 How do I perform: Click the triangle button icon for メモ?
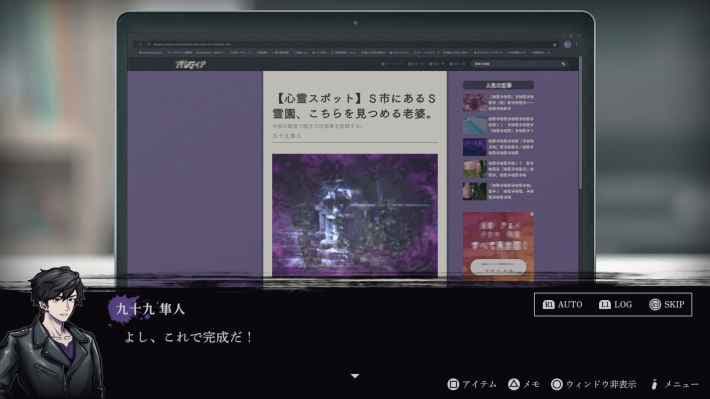click(x=513, y=385)
